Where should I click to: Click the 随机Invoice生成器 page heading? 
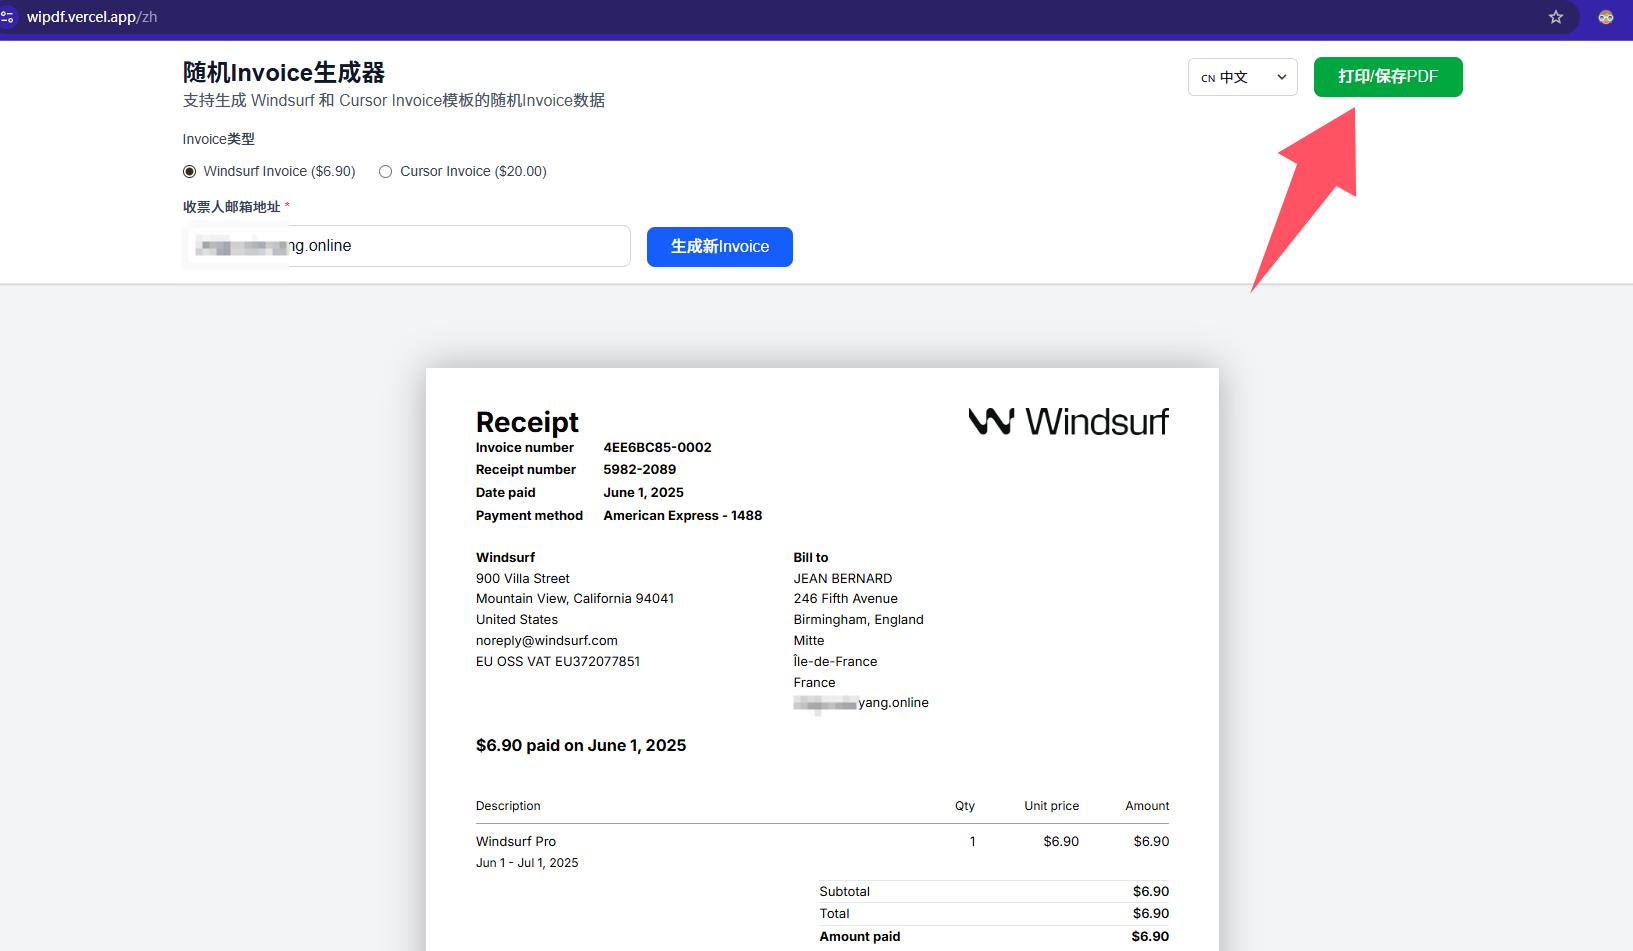(x=284, y=73)
